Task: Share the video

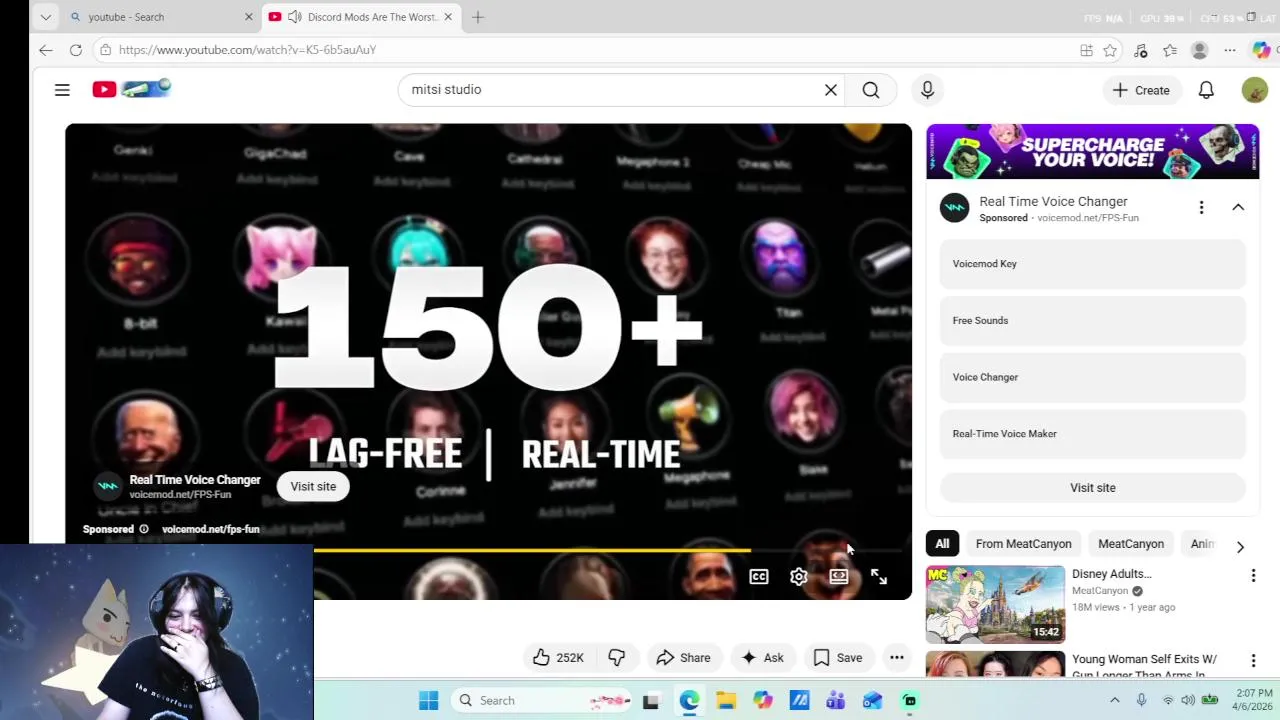Action: pos(683,657)
